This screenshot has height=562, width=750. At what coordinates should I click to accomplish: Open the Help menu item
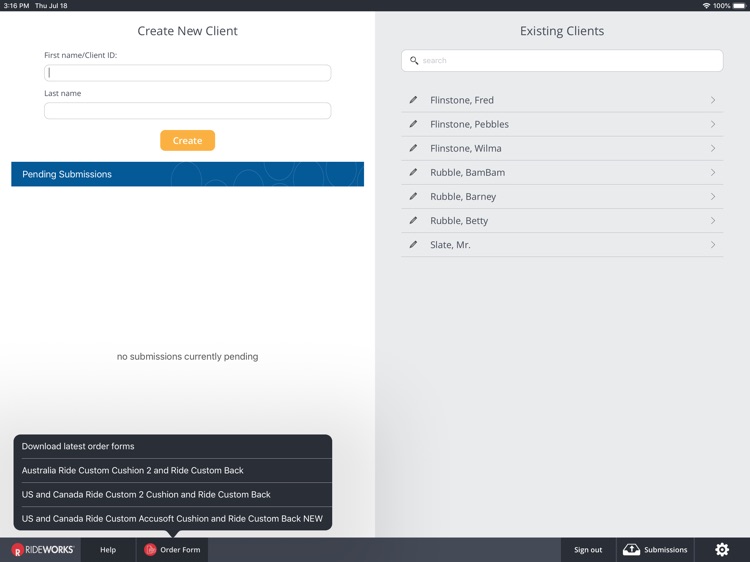coord(108,550)
